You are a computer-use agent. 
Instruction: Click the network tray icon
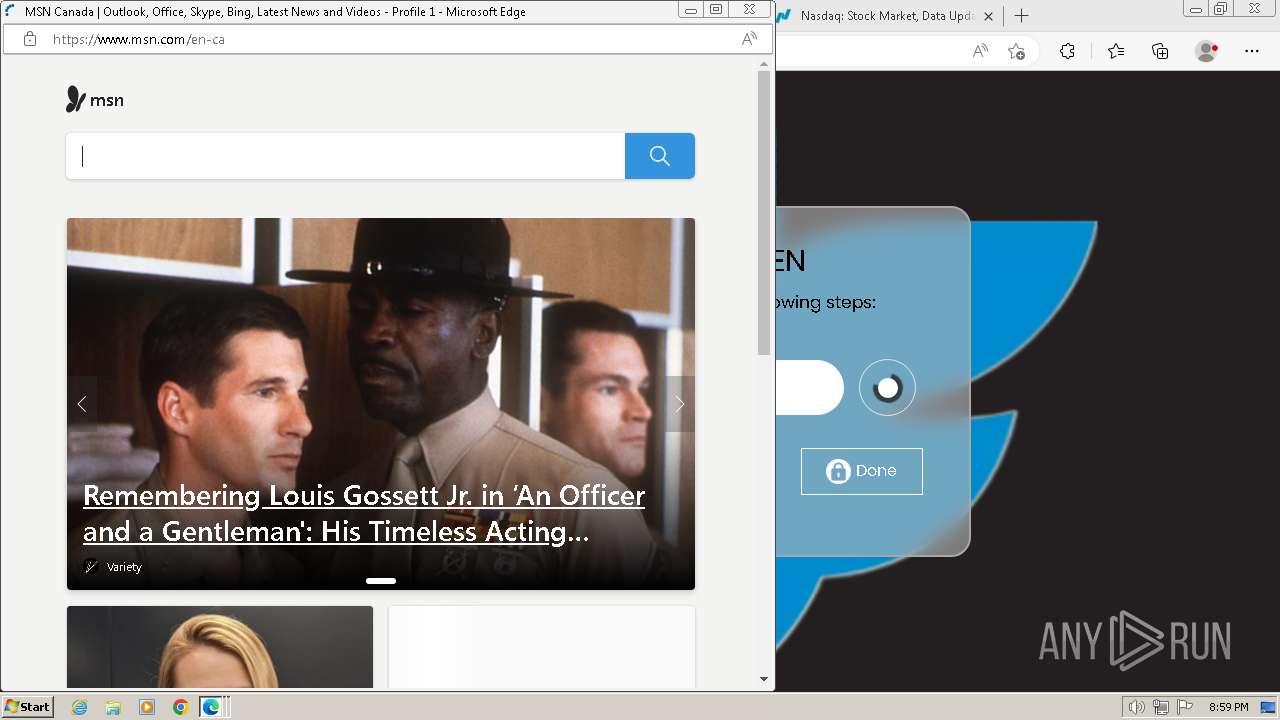tap(1161, 707)
